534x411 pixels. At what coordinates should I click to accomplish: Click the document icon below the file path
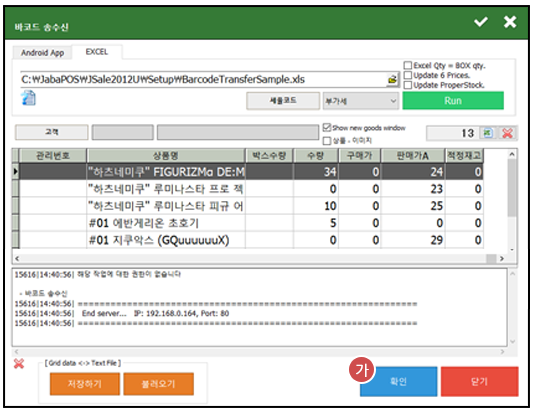click(29, 98)
